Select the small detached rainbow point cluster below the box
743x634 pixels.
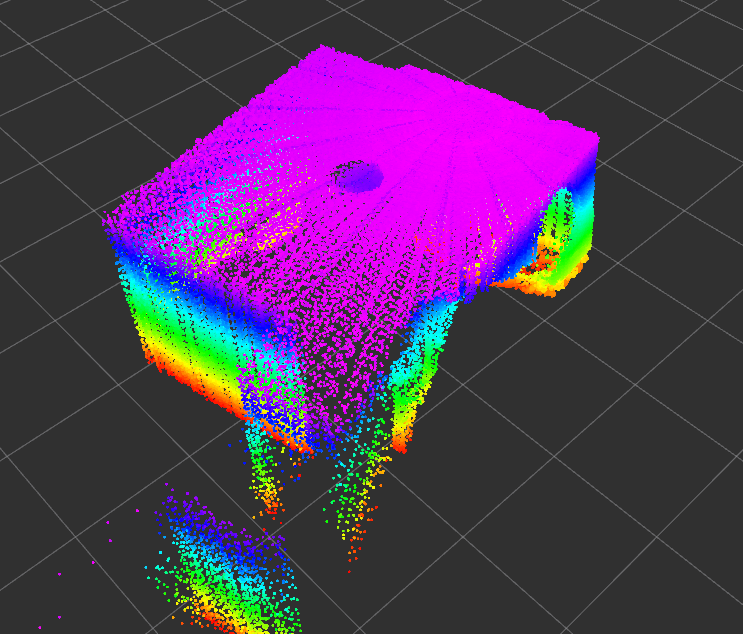pyautogui.click(x=224, y=560)
